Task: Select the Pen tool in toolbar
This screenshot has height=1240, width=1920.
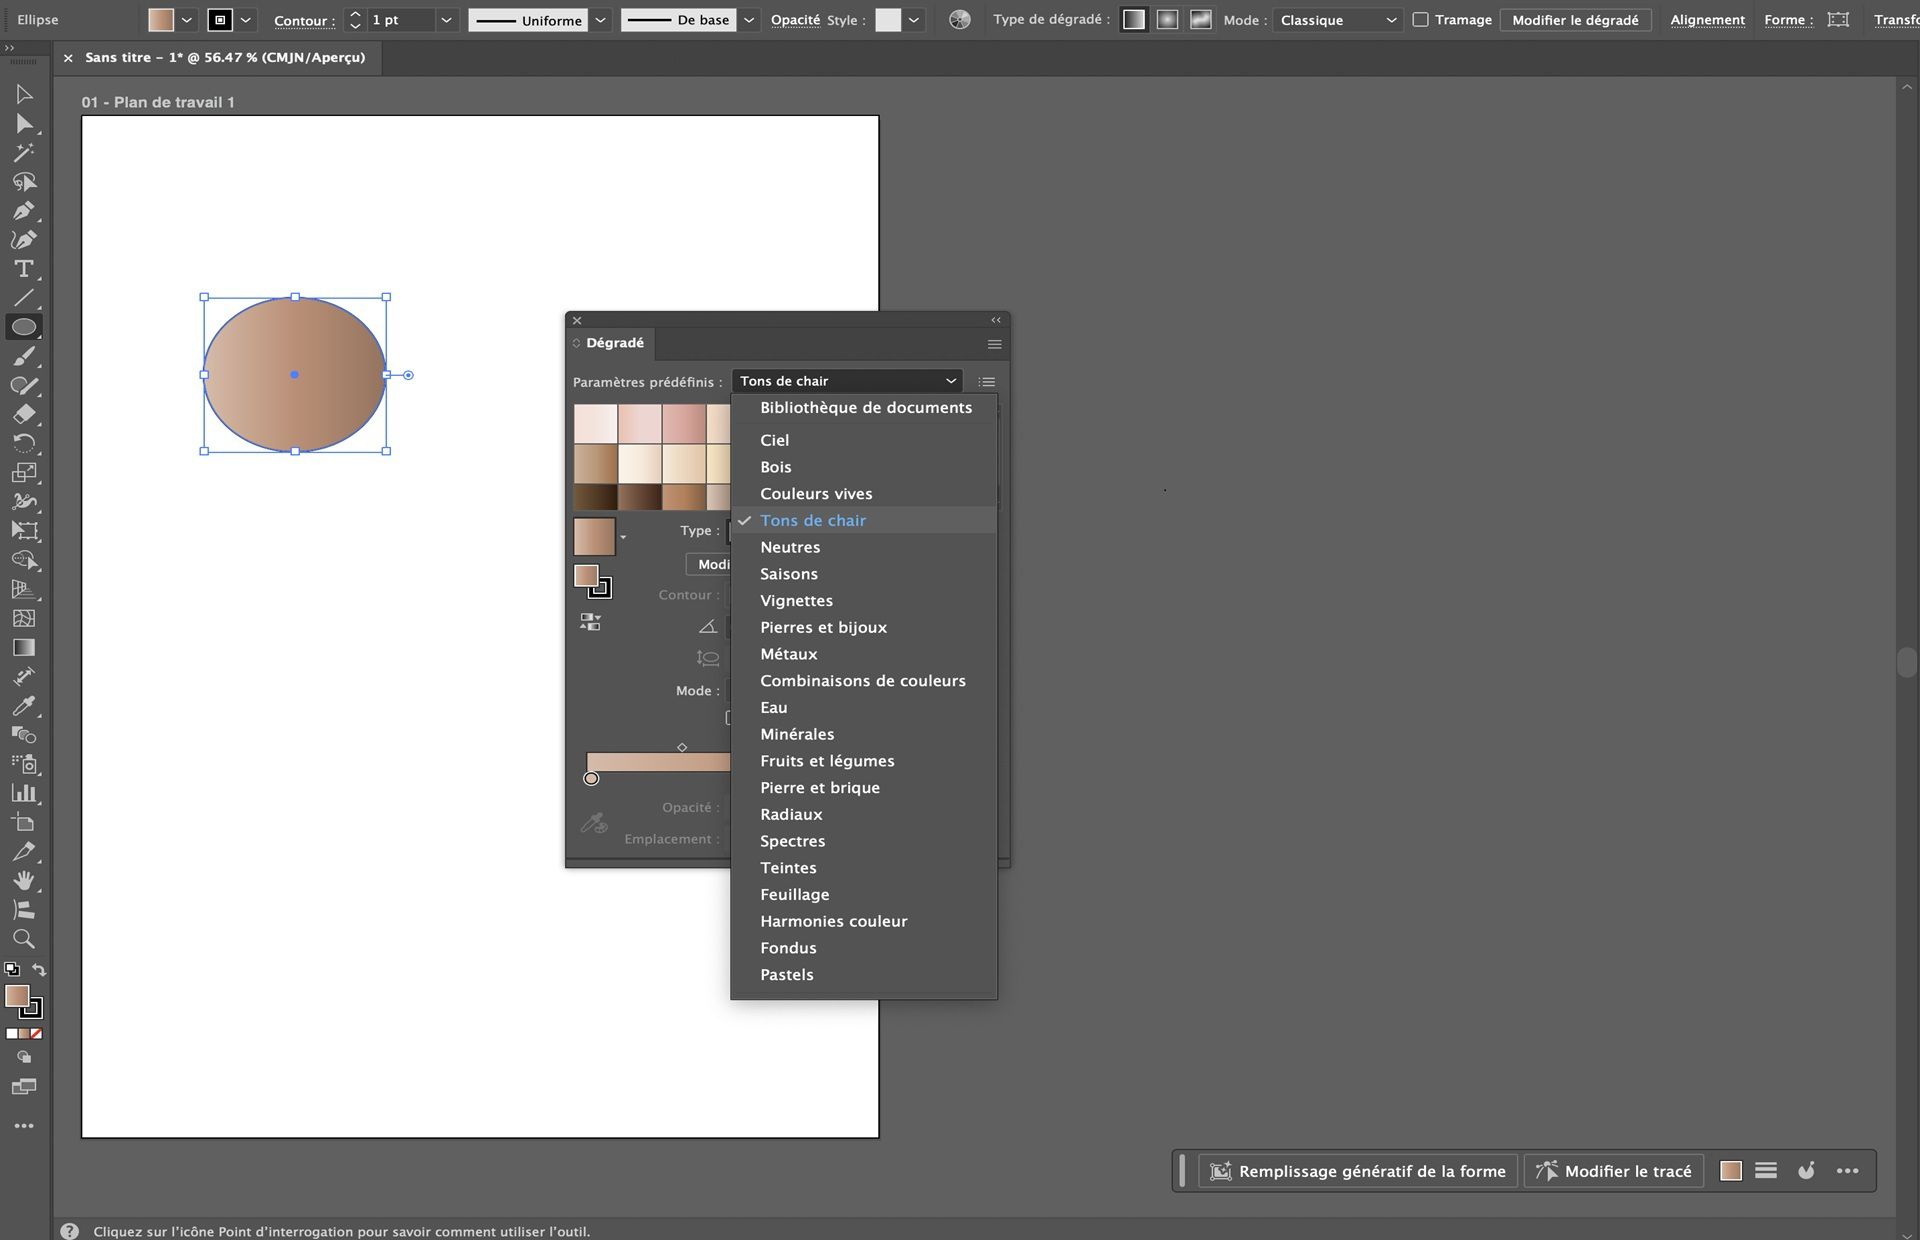Action: coord(23,211)
